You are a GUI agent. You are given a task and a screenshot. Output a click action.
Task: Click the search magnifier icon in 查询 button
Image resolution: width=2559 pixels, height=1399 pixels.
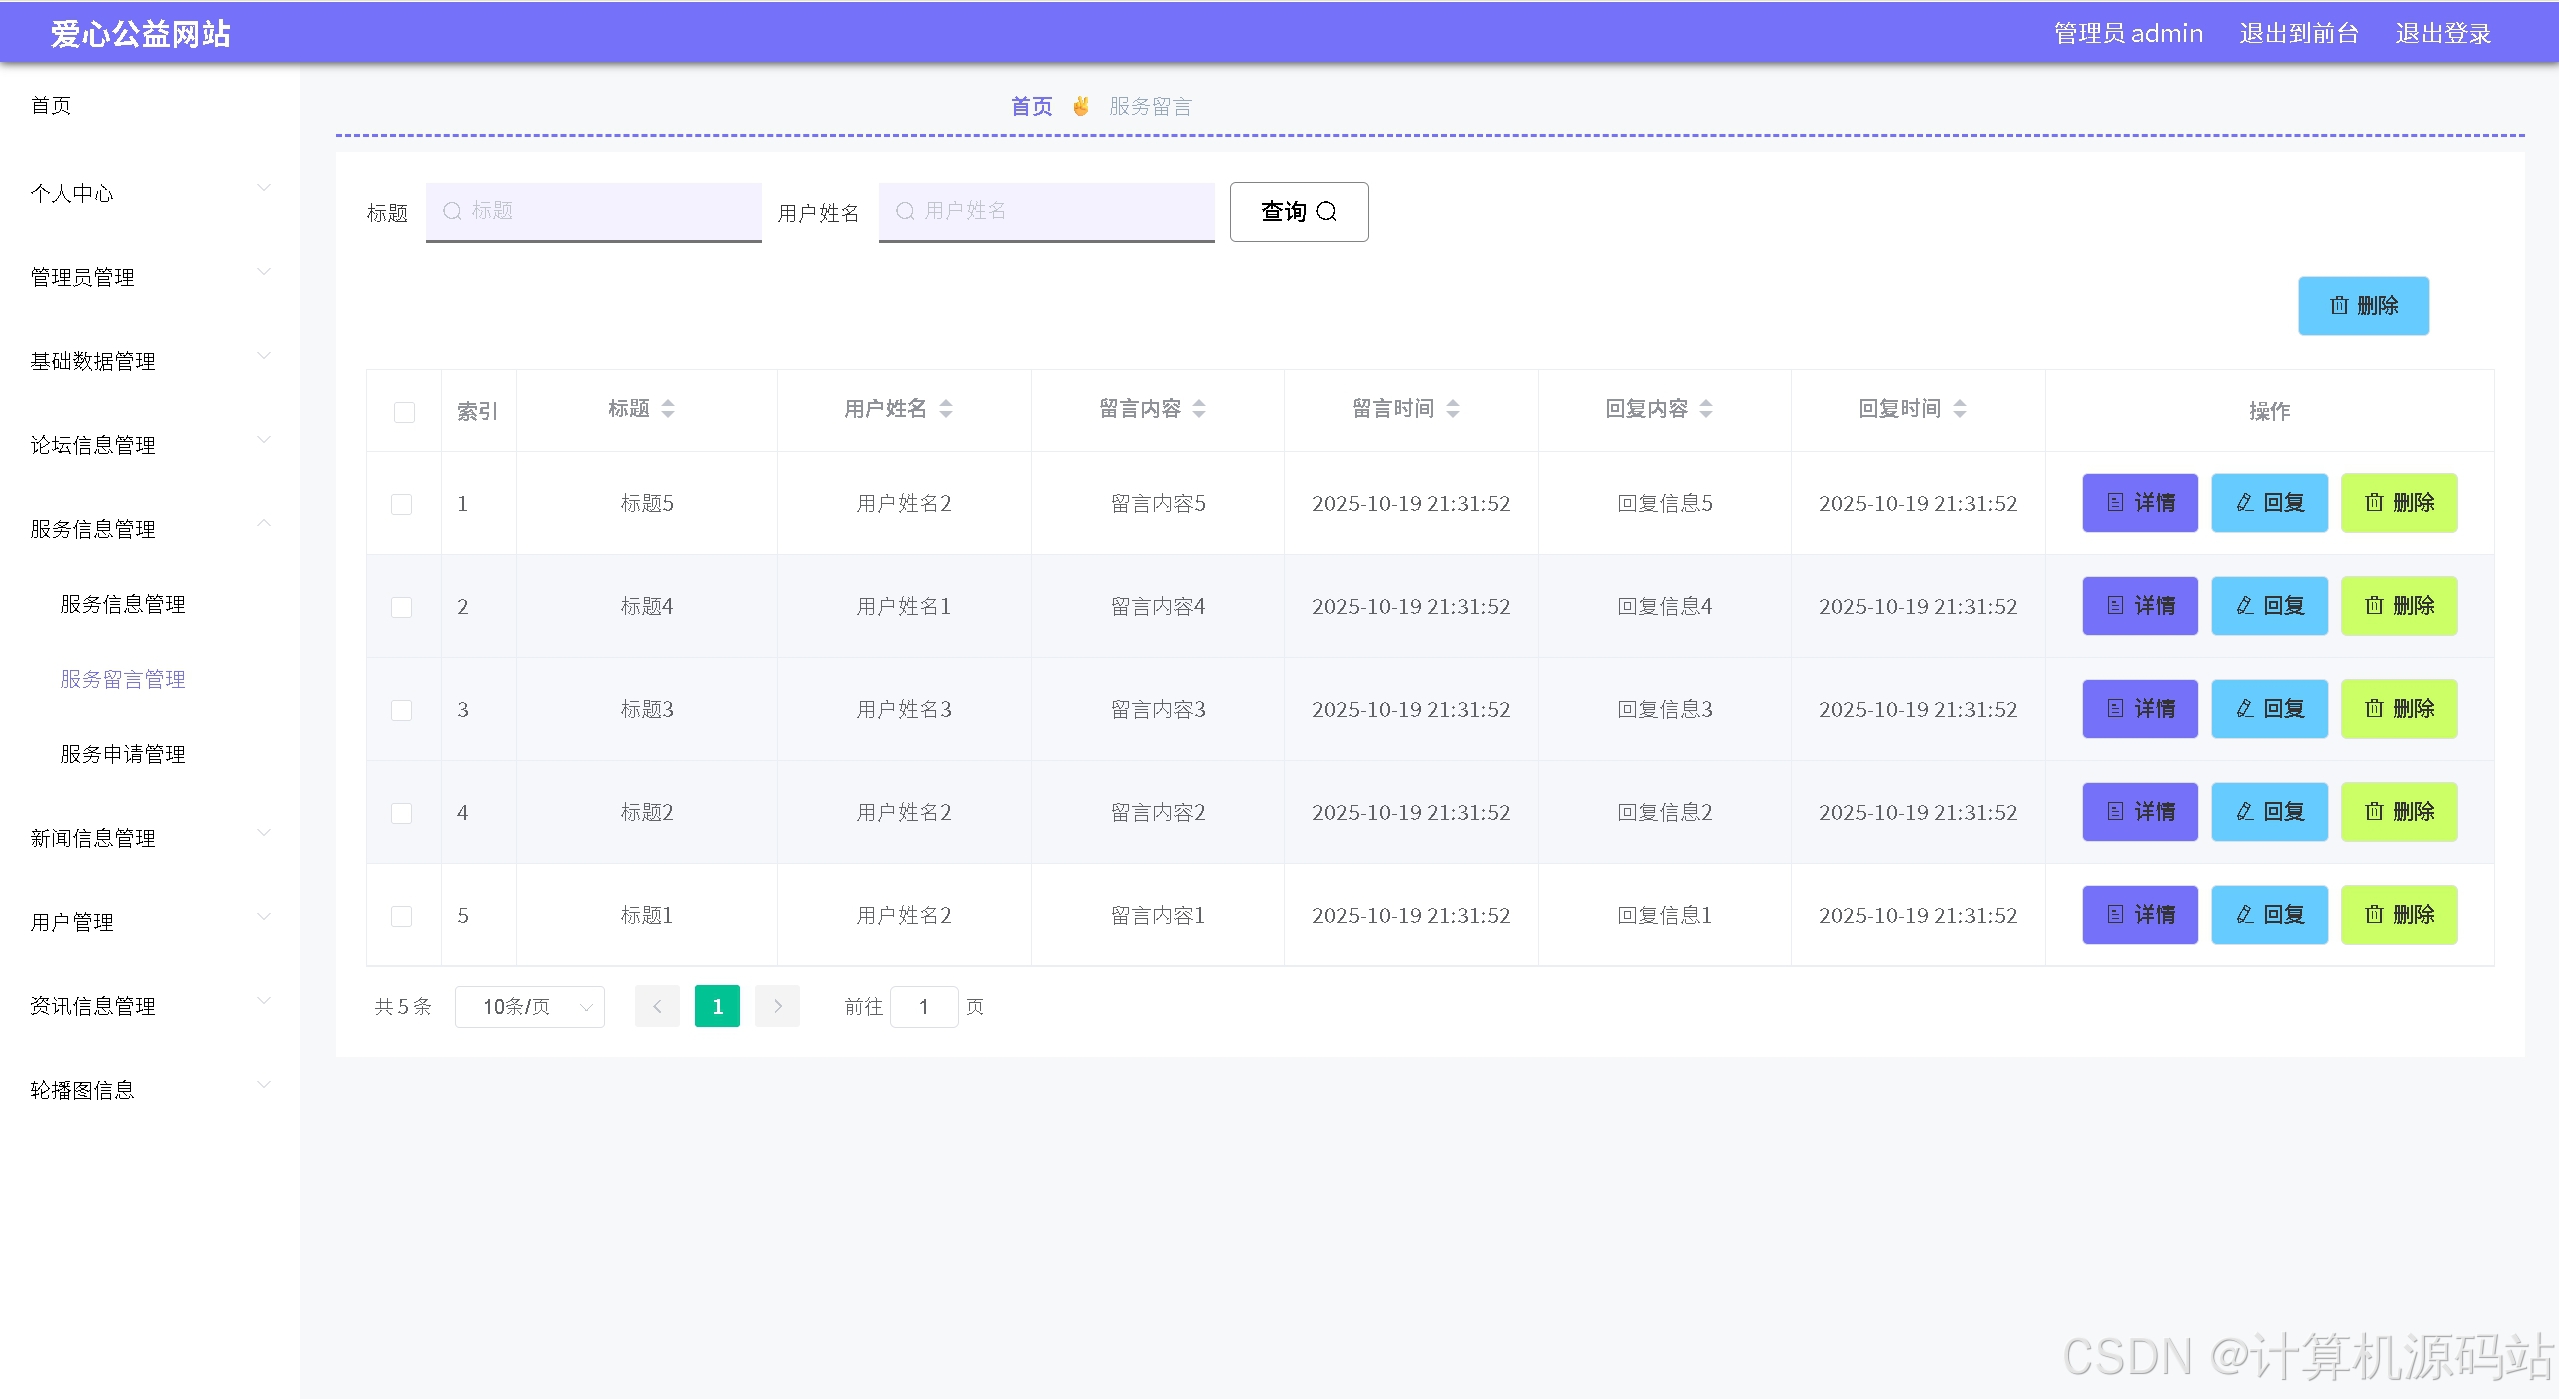pyautogui.click(x=1326, y=211)
